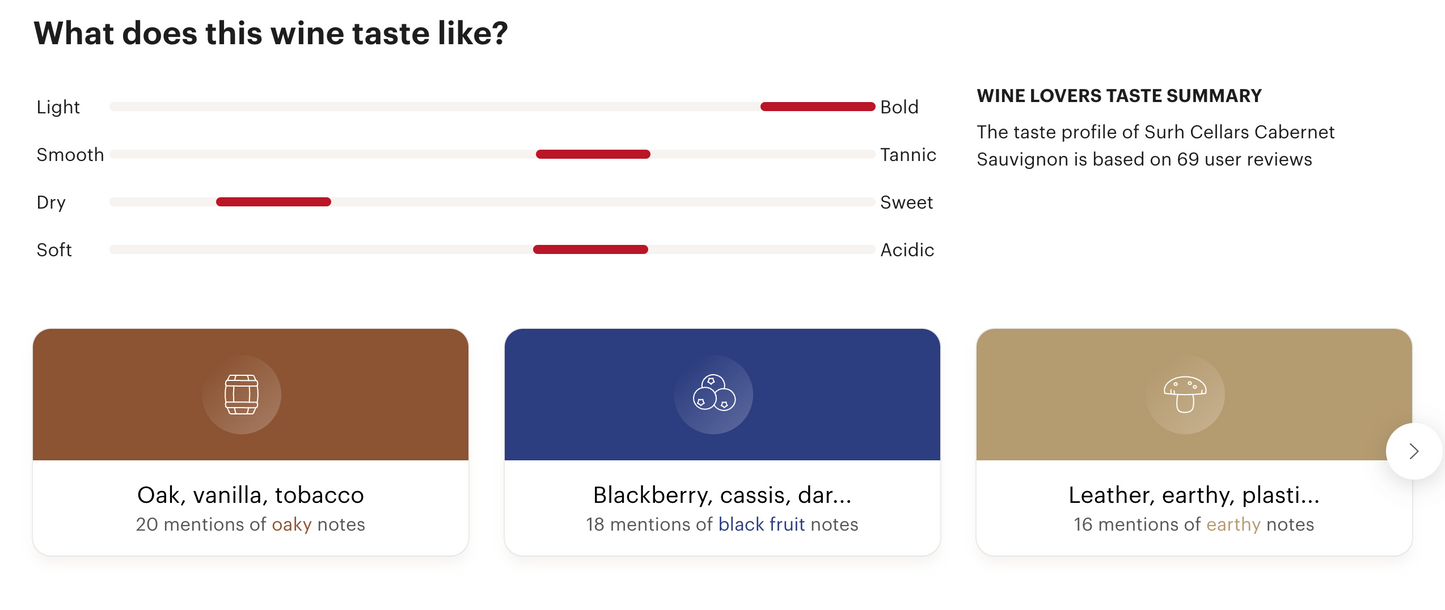Open the 'earthy' notes link
The image size is (1445, 610).
coord(1233,524)
